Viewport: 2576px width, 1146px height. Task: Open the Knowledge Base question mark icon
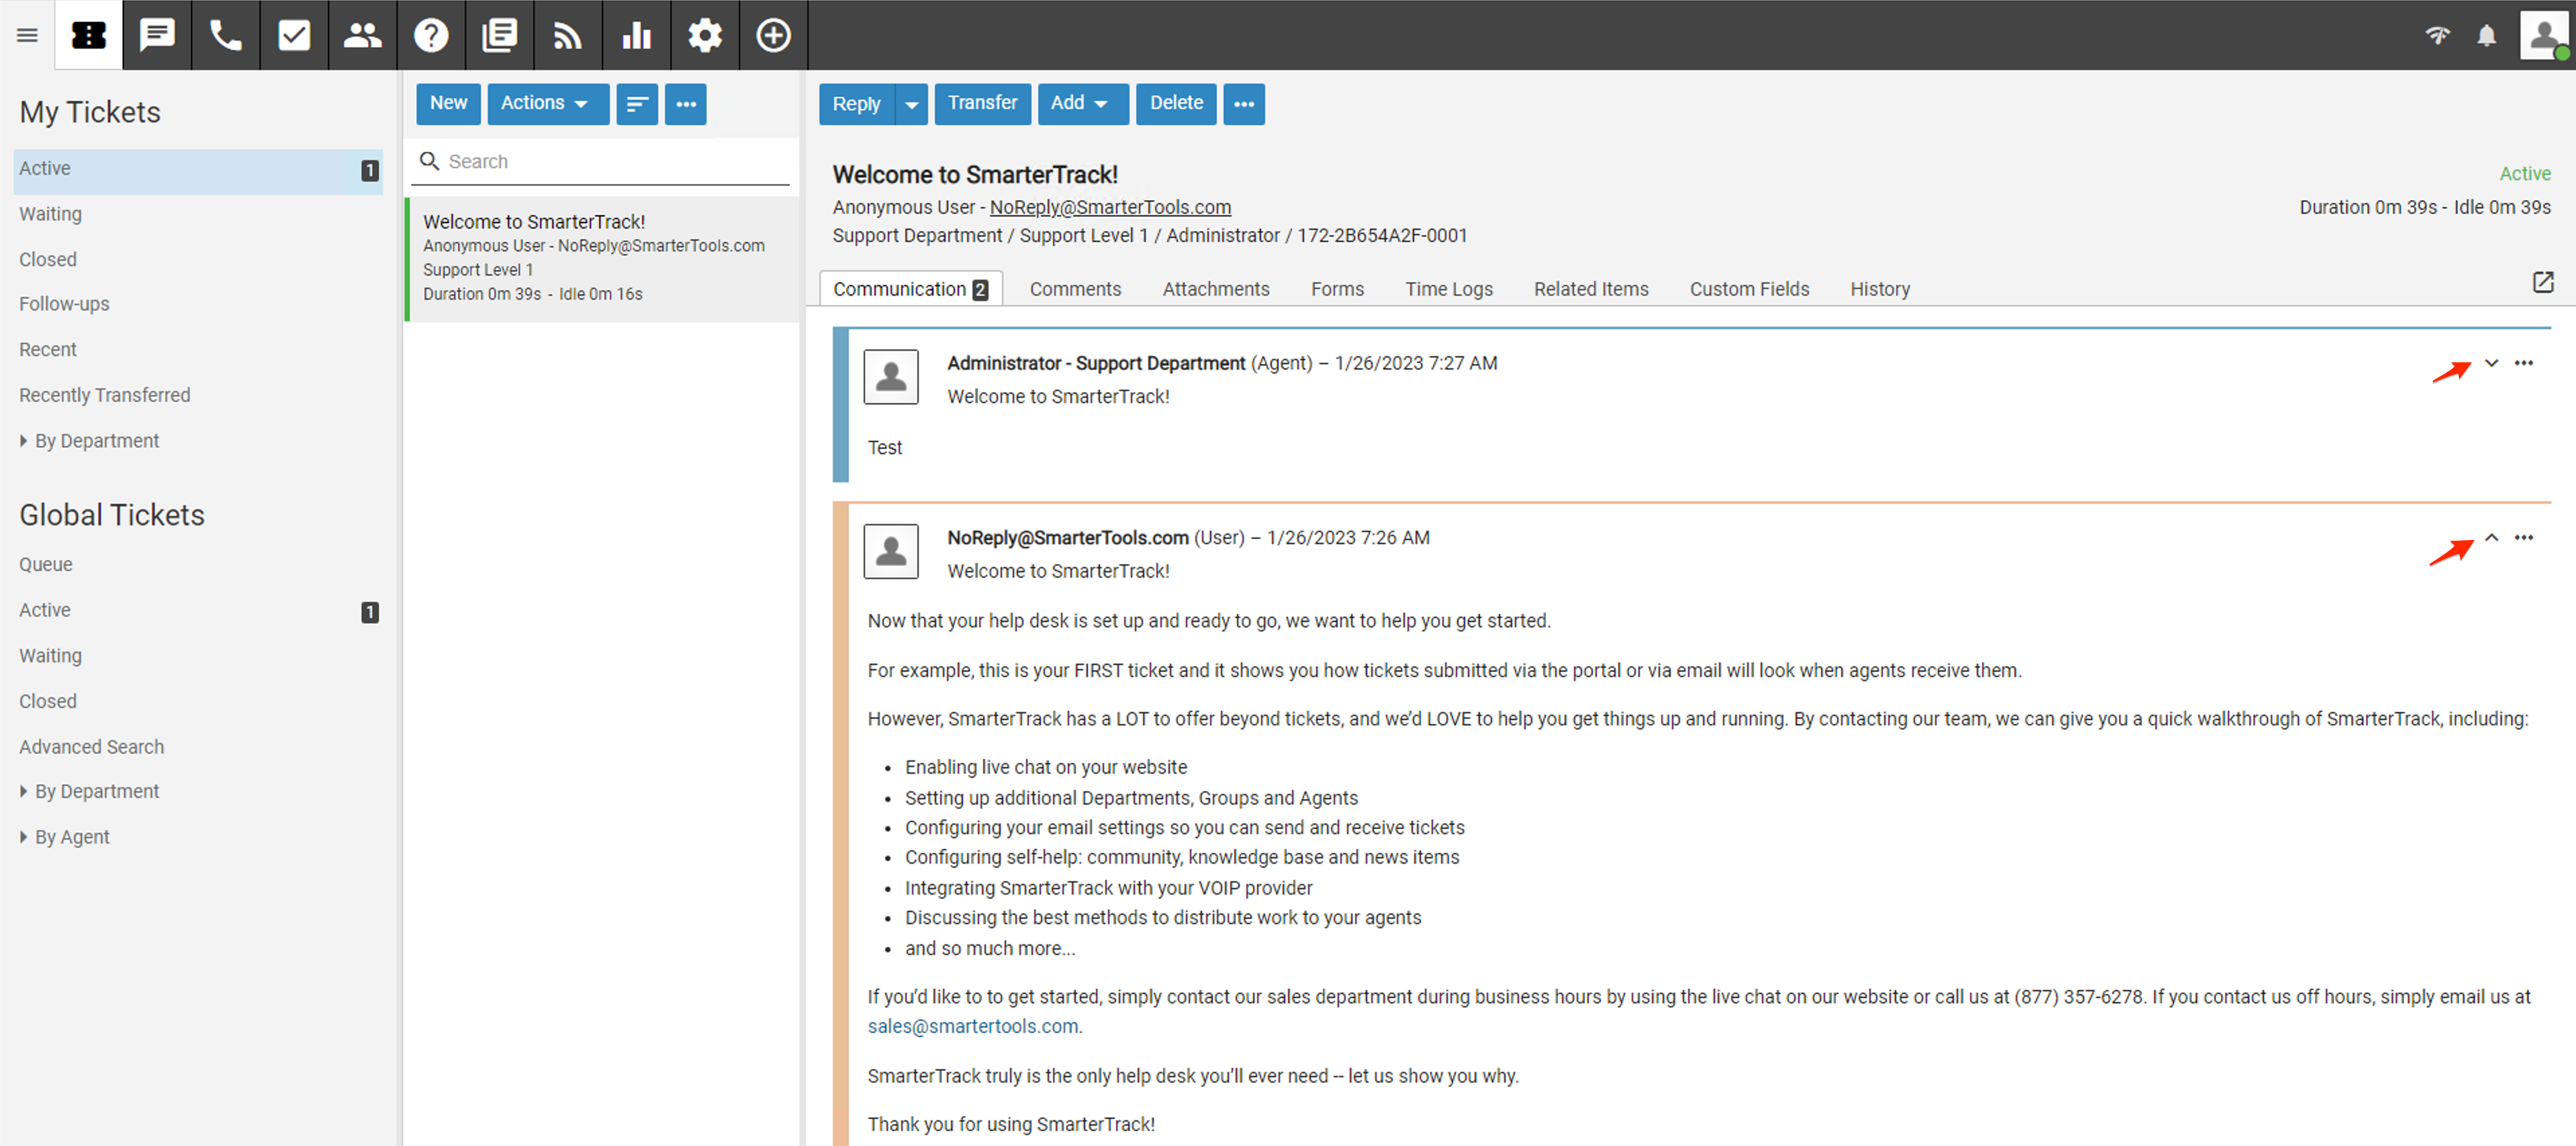coord(431,35)
